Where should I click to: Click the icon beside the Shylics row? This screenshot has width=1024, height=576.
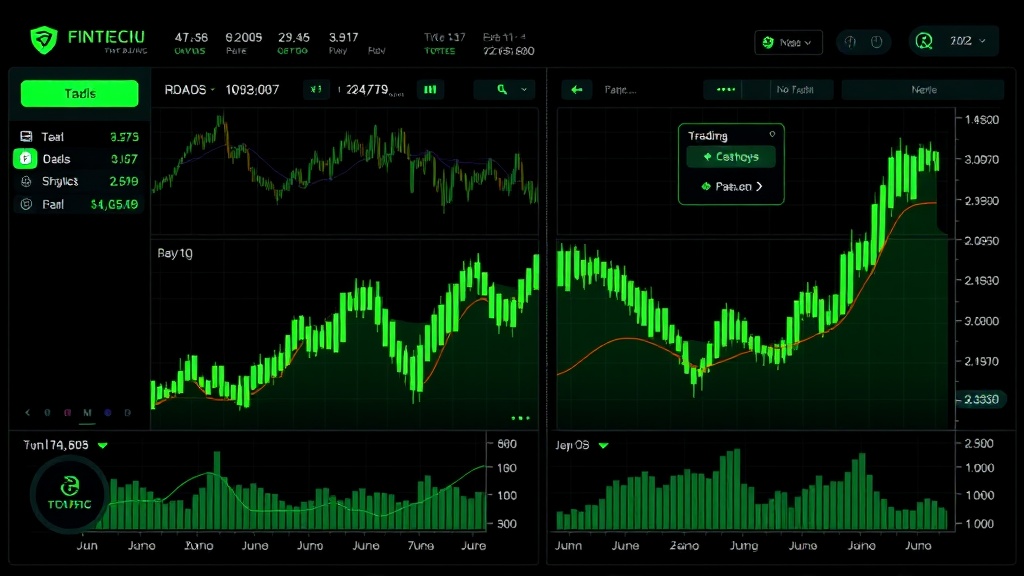(x=26, y=181)
